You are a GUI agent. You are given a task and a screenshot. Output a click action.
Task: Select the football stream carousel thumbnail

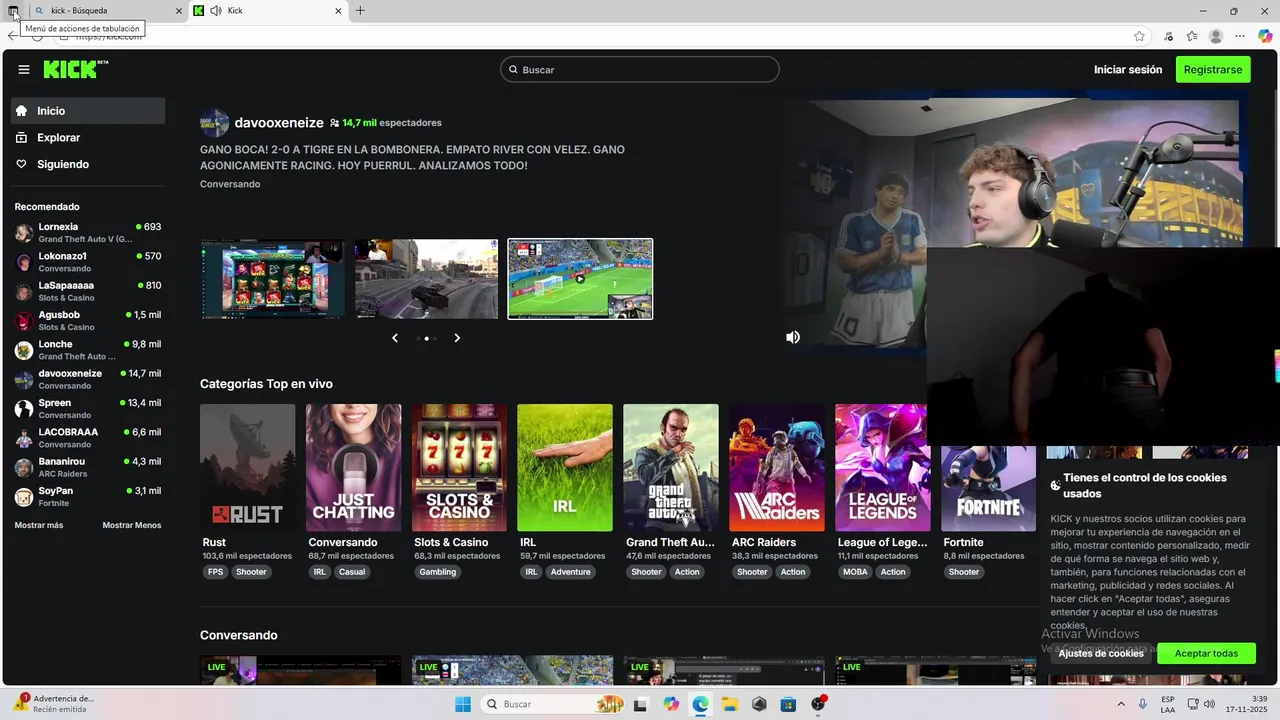[580, 279]
